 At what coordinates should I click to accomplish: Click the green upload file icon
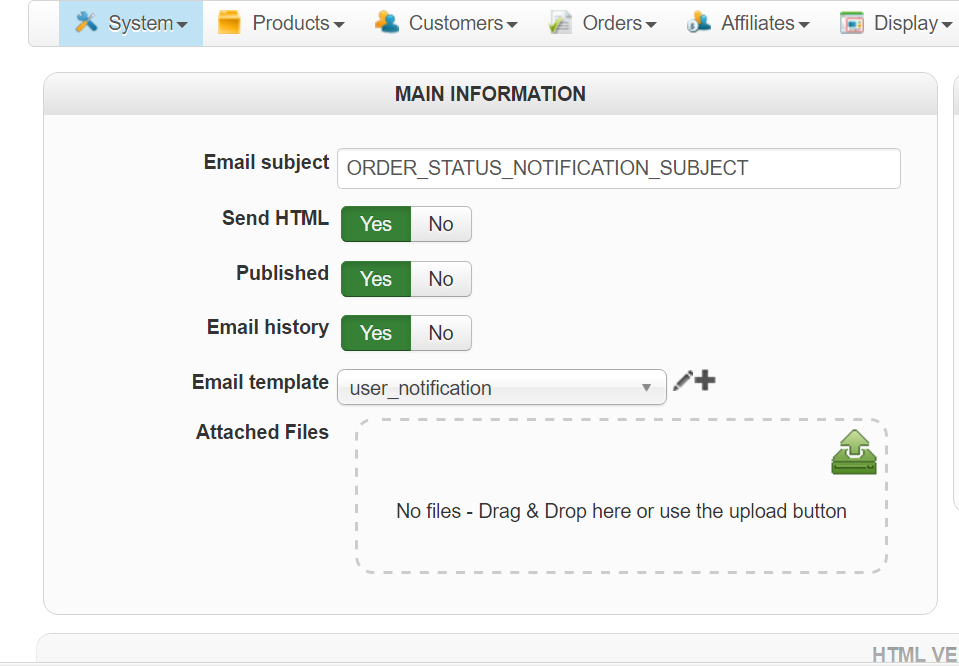pos(853,452)
